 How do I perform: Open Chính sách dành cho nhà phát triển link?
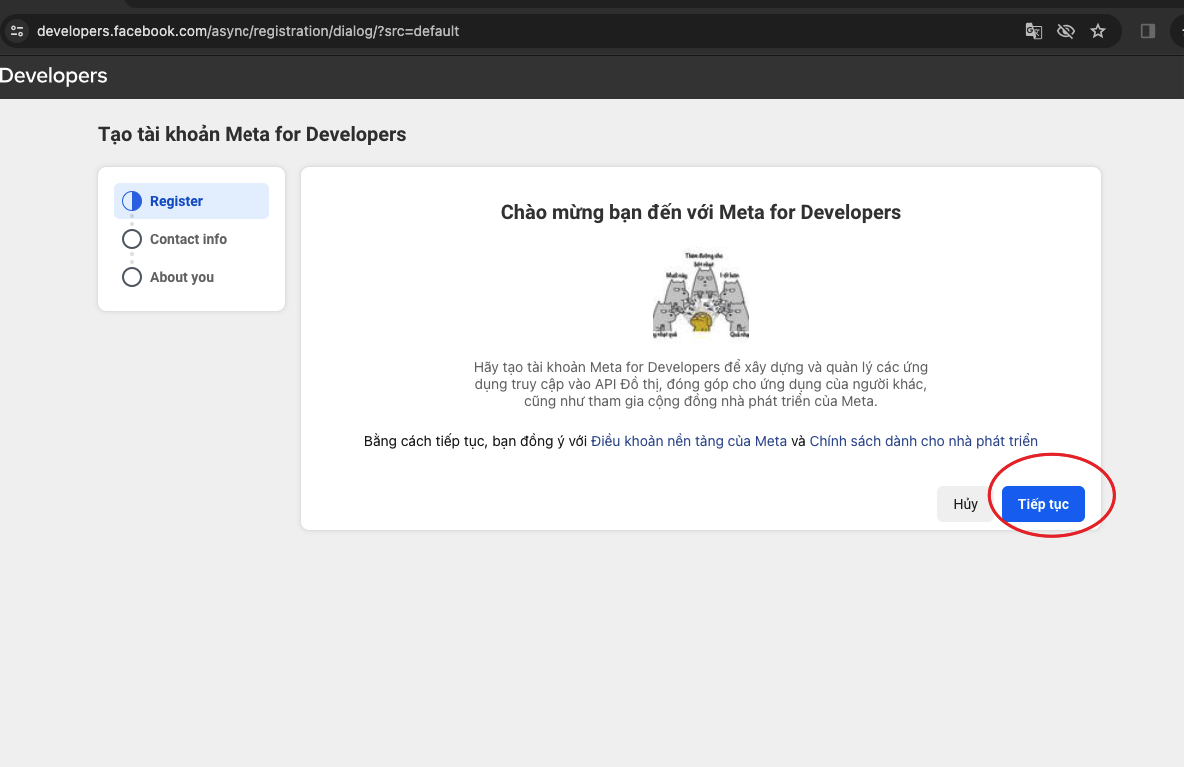coord(923,441)
